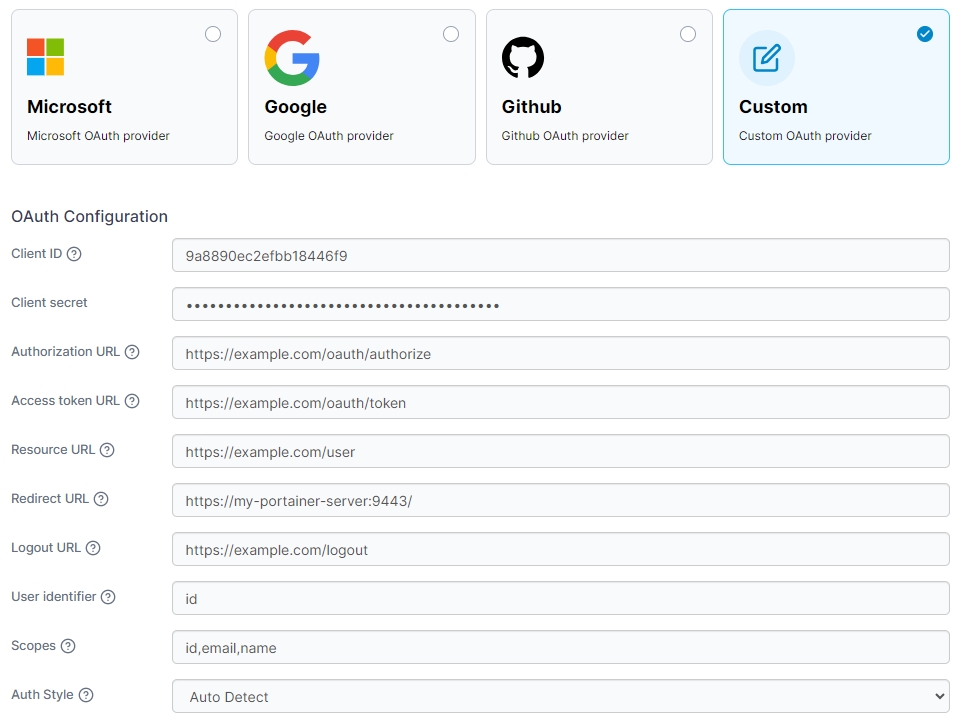
Task: Click the Authorization URL help icon
Action: [132, 352]
